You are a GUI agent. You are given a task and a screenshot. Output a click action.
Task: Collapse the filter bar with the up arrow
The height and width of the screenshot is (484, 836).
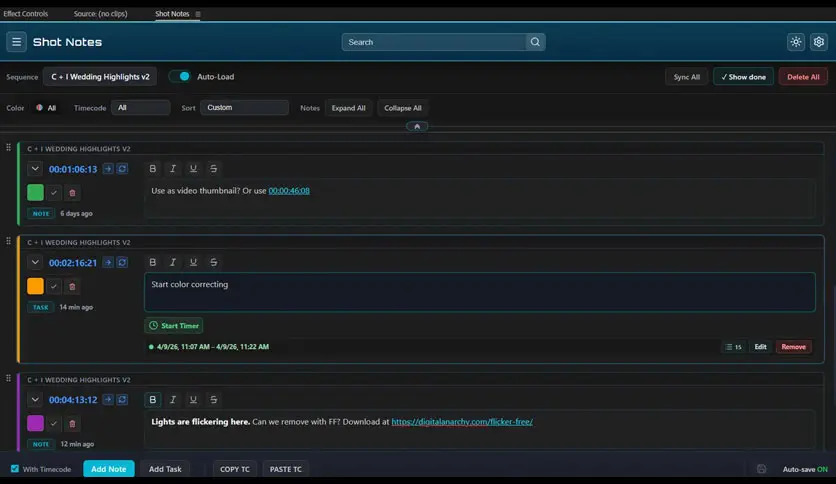417,126
